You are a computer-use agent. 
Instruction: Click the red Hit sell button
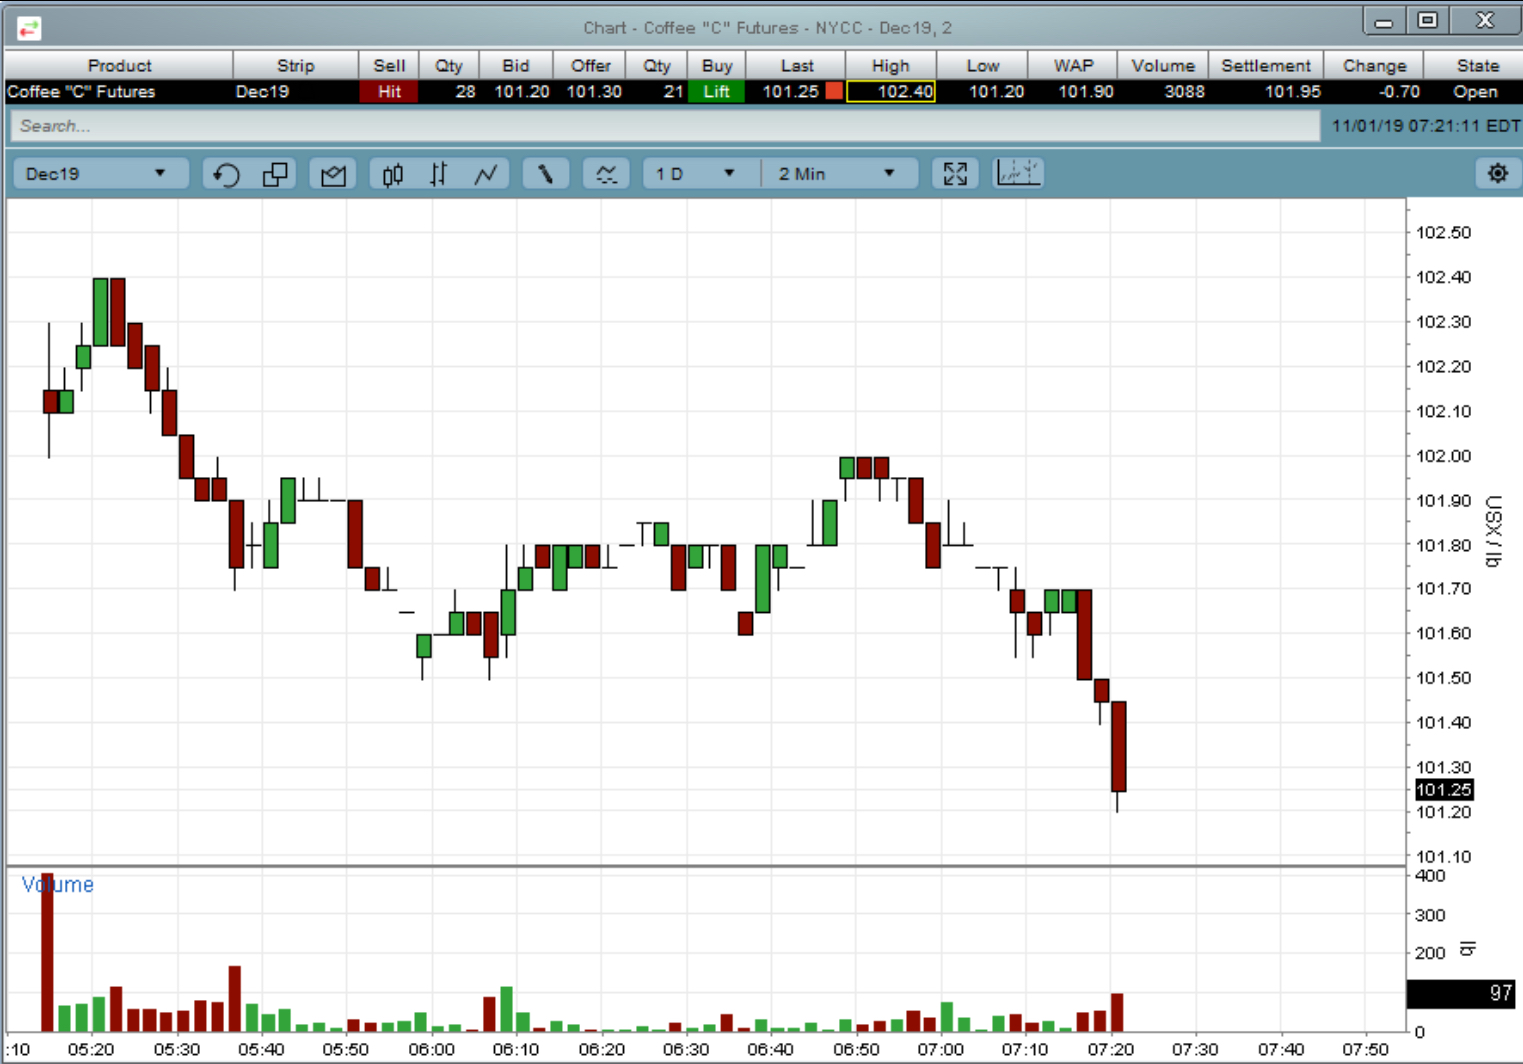point(389,92)
